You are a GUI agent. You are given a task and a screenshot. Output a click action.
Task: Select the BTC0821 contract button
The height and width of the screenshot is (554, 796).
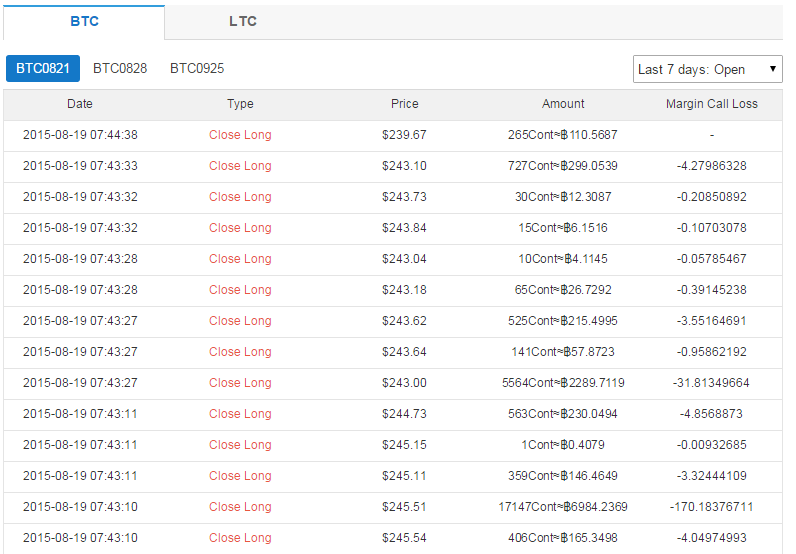point(43,69)
